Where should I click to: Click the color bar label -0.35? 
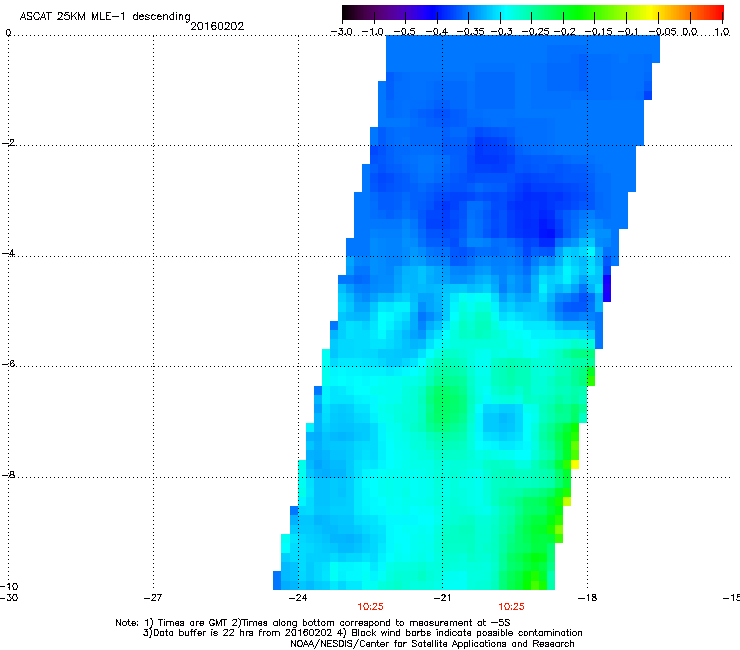tap(470, 32)
